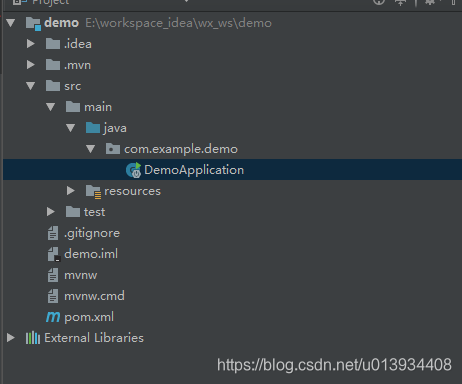Click the main folder icon
462x384 pixels.
(x=73, y=107)
